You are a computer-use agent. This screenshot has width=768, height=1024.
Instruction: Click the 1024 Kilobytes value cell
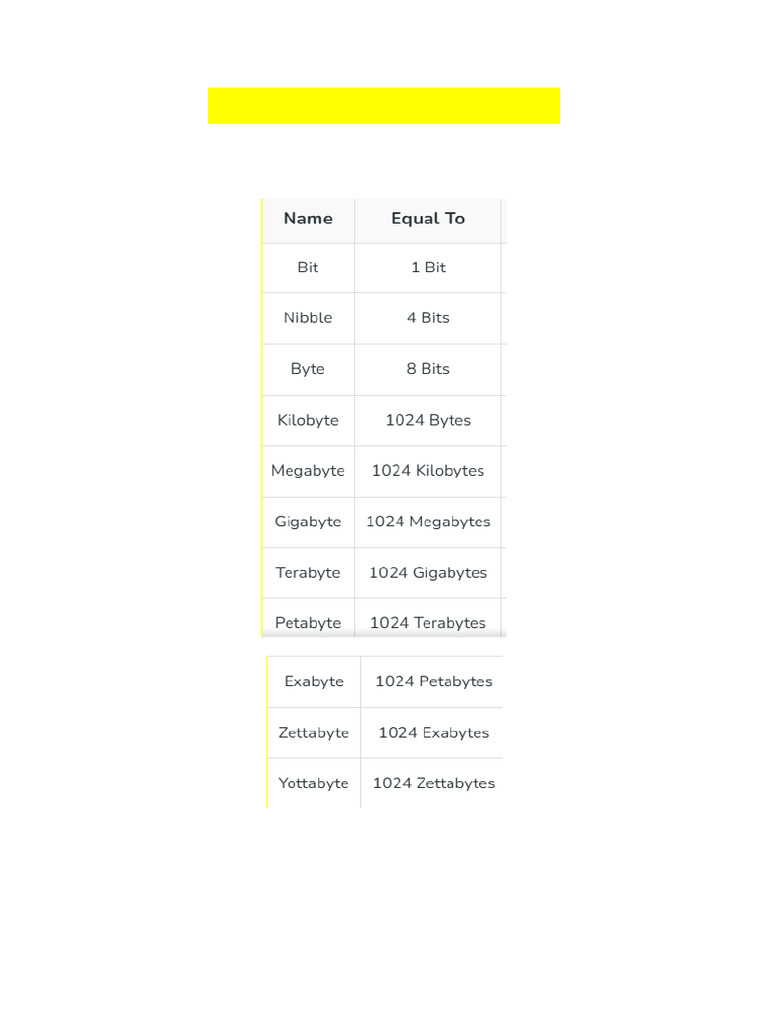pos(428,472)
